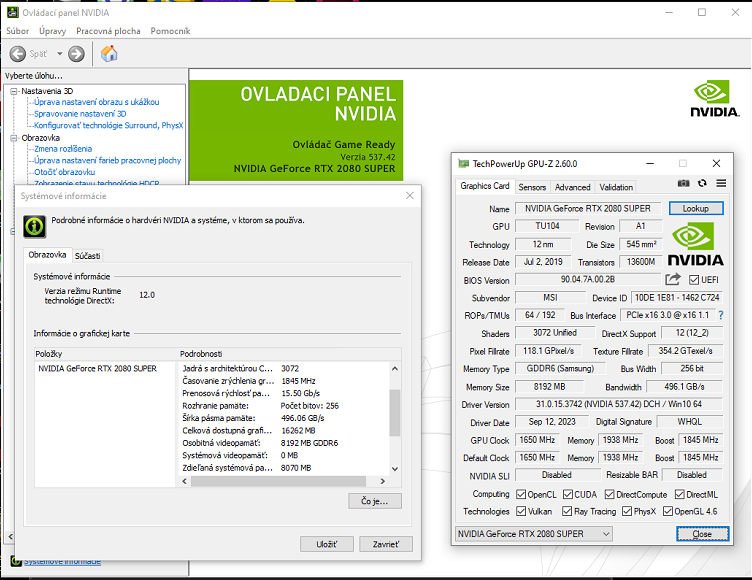The width and height of the screenshot is (752, 580).
Task: Click the forward arrow navigation icon
Action: coord(76,53)
